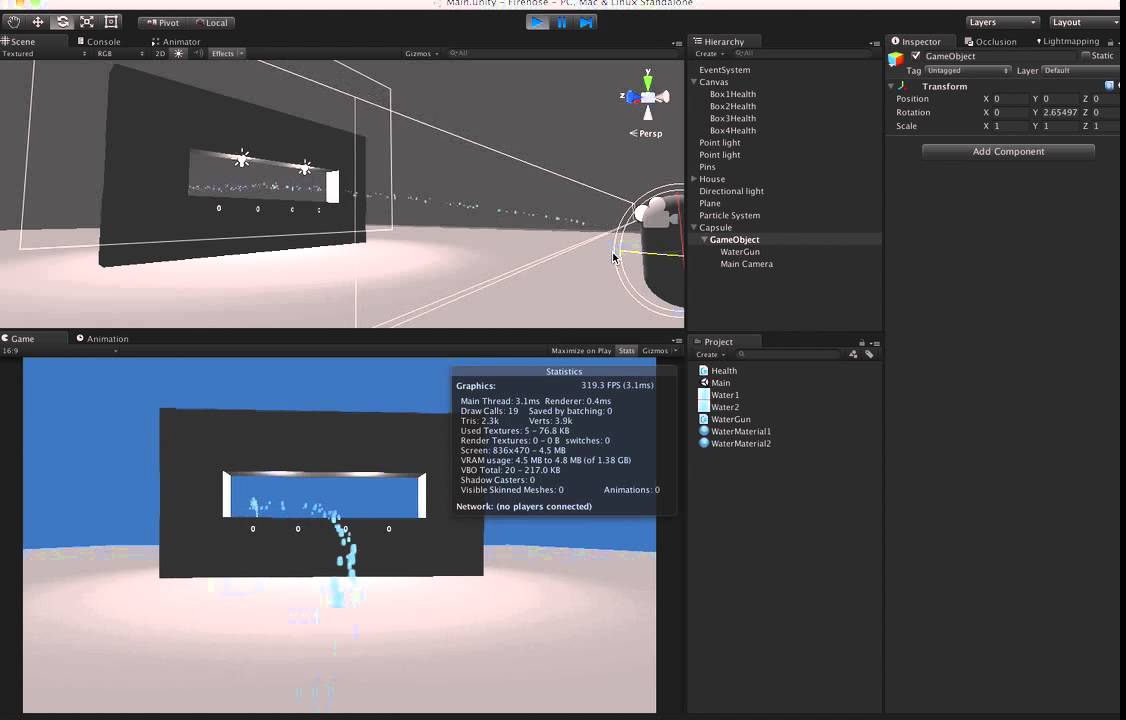Open the Layers dropdown

[1002, 22]
